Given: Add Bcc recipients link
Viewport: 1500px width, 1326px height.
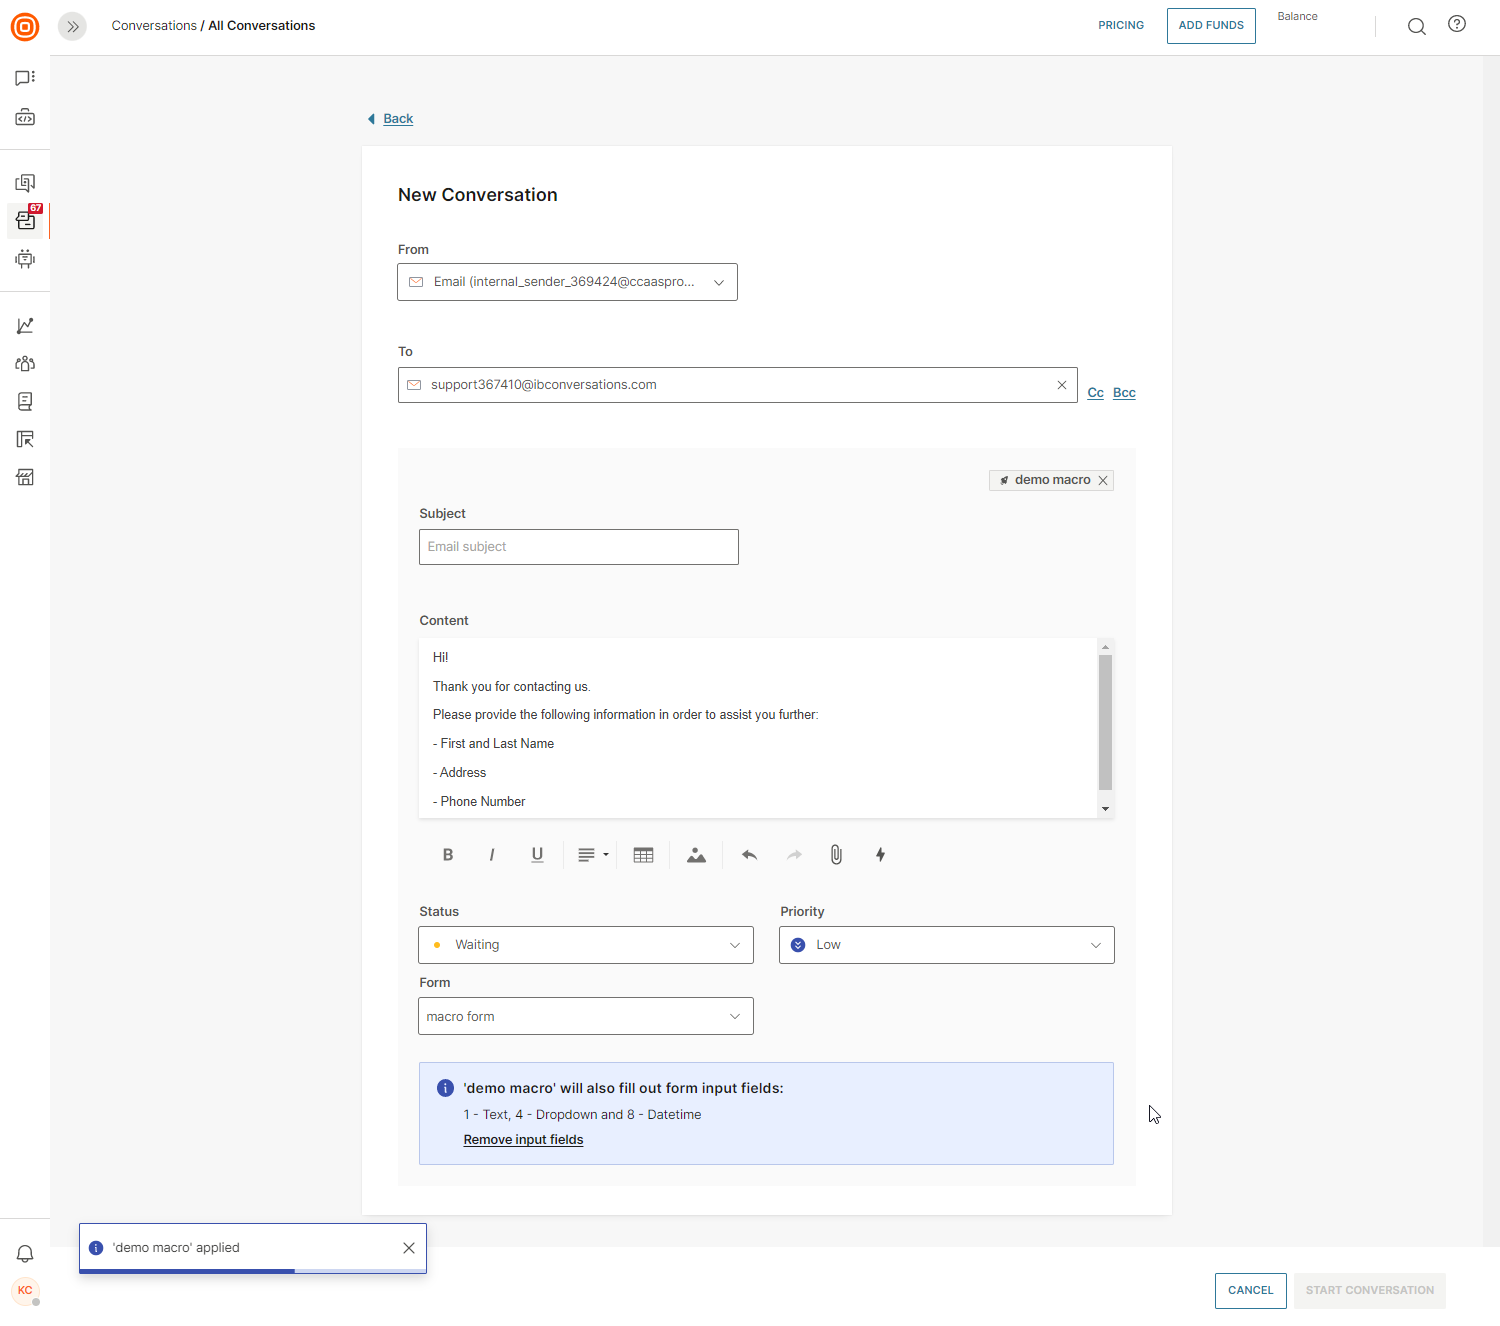Looking at the screenshot, I should (1124, 393).
